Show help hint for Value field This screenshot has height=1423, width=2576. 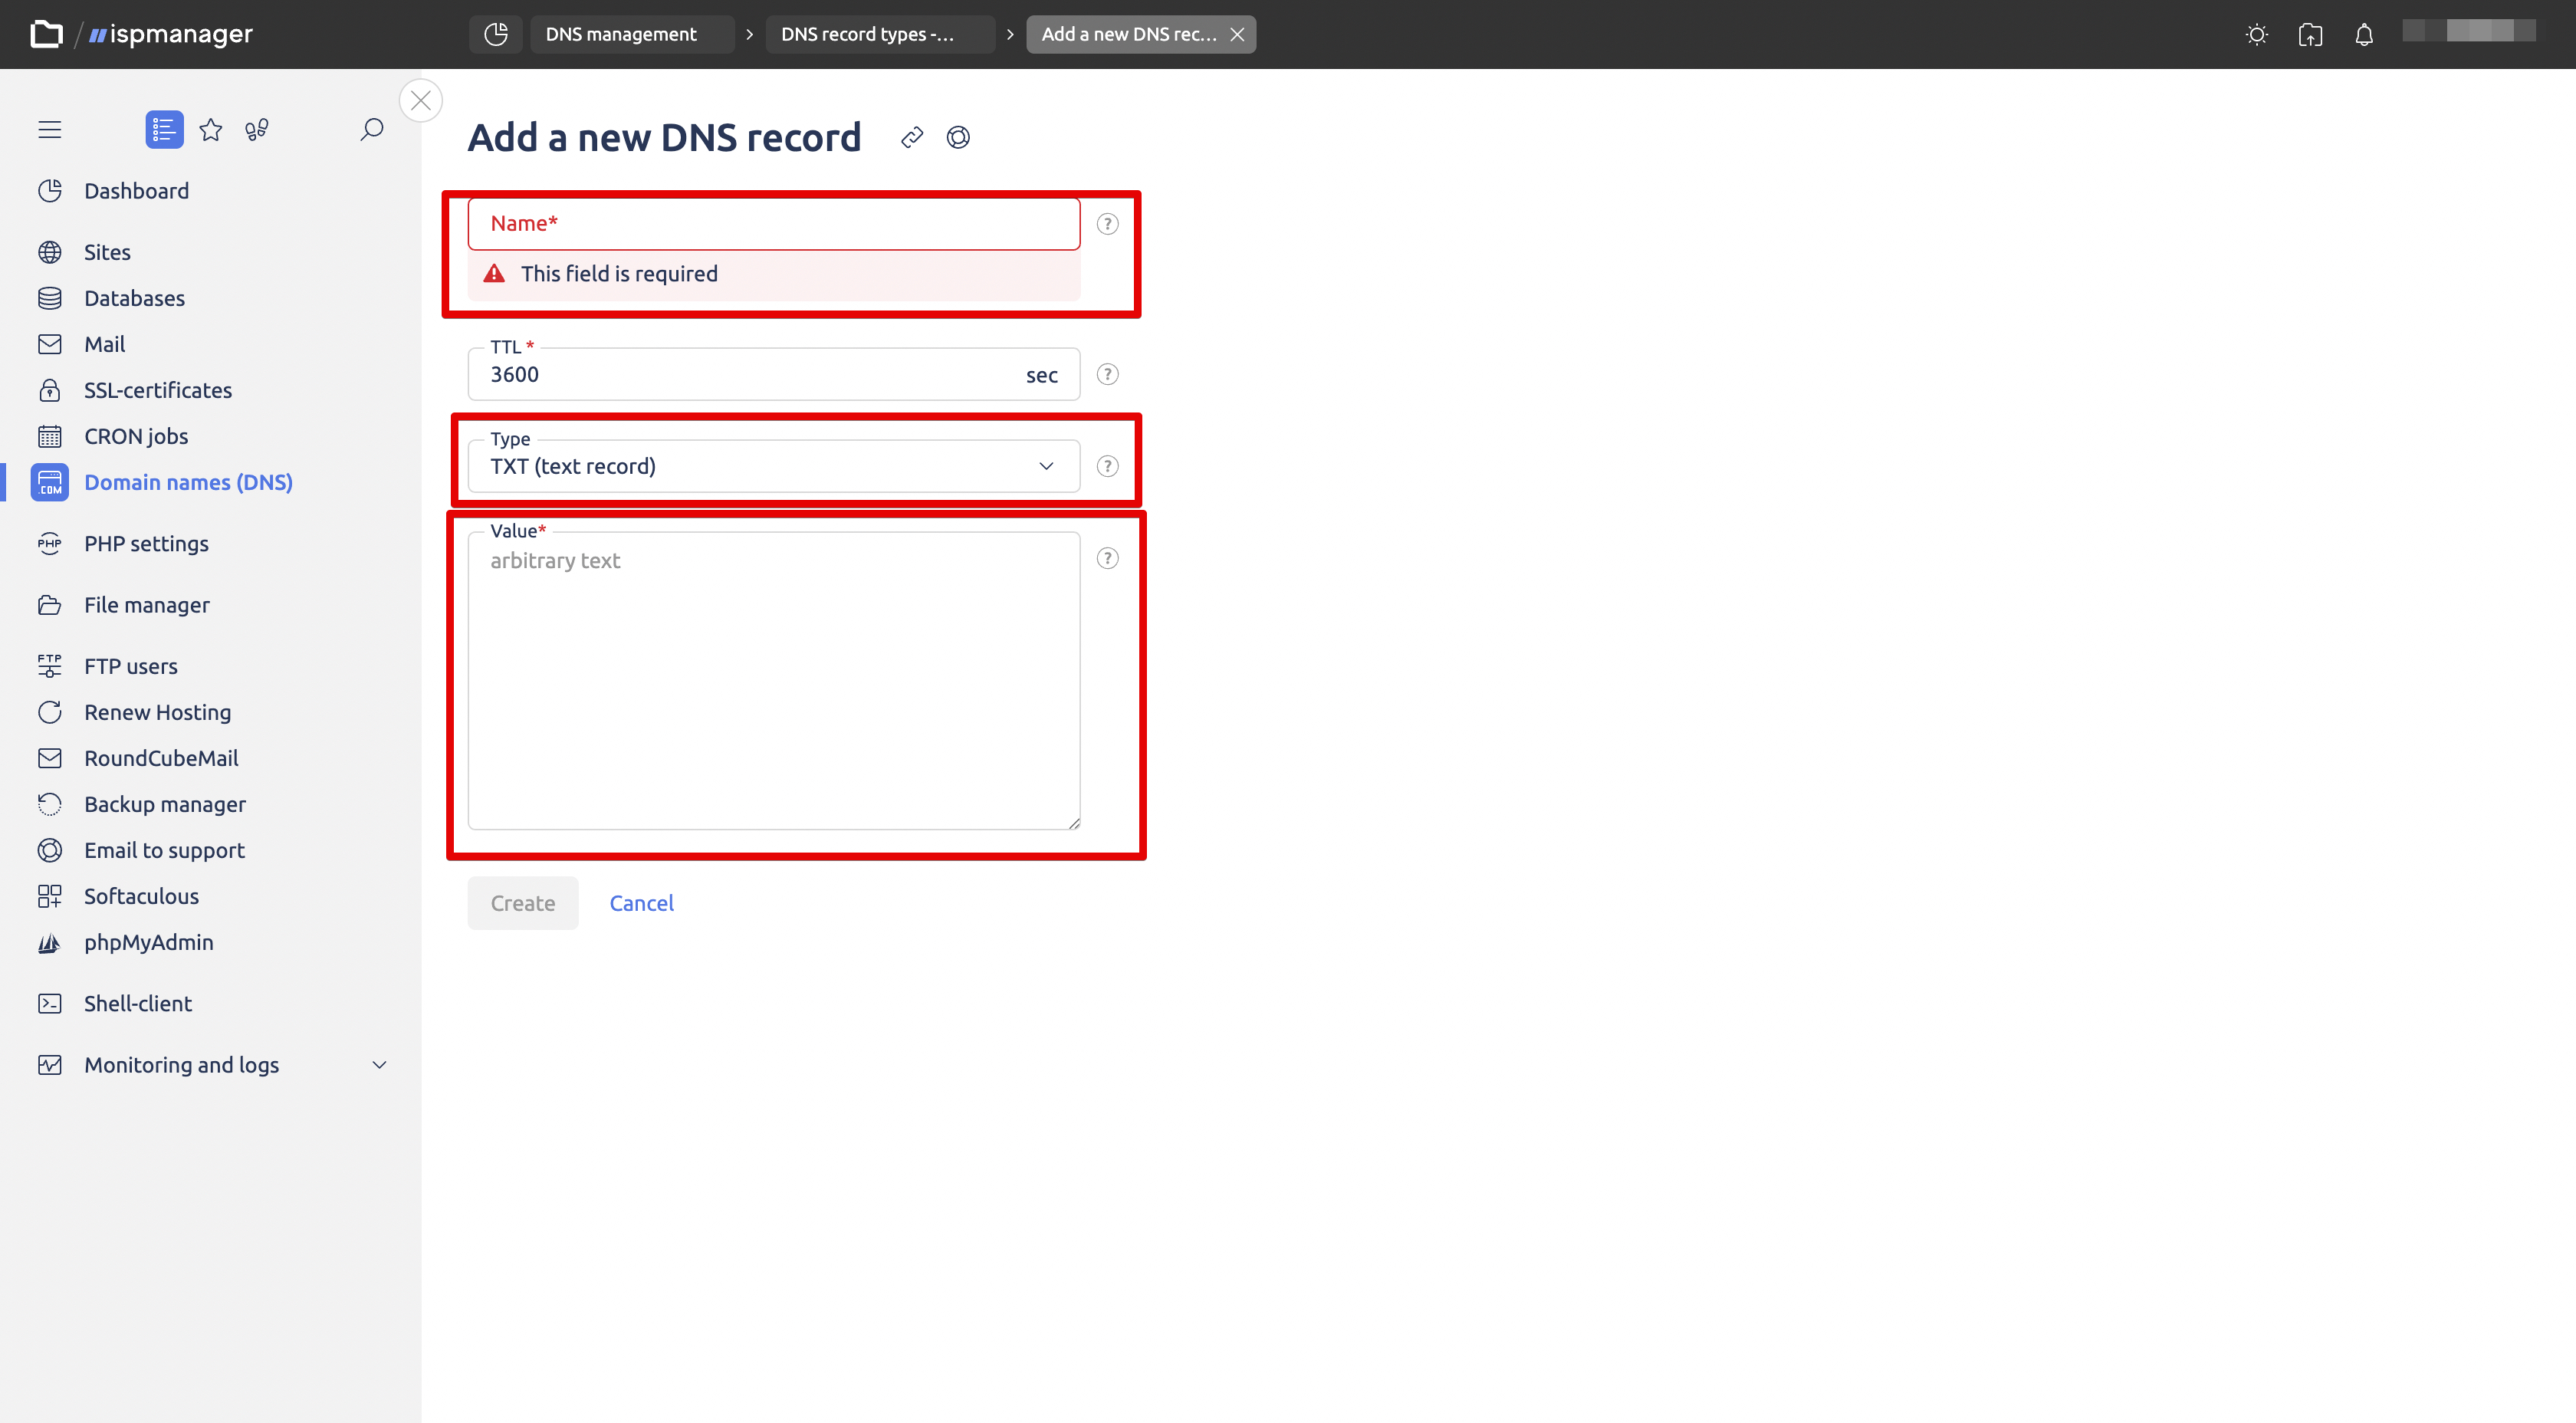(1107, 558)
